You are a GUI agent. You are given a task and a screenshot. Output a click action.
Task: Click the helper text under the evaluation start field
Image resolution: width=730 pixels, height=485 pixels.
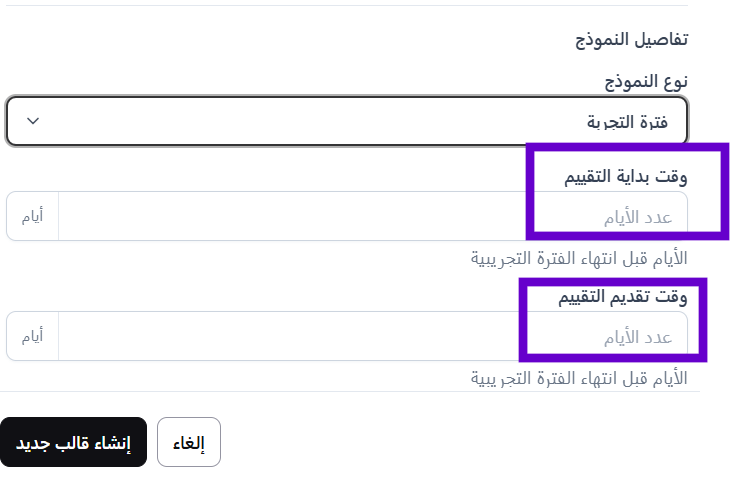point(579,259)
